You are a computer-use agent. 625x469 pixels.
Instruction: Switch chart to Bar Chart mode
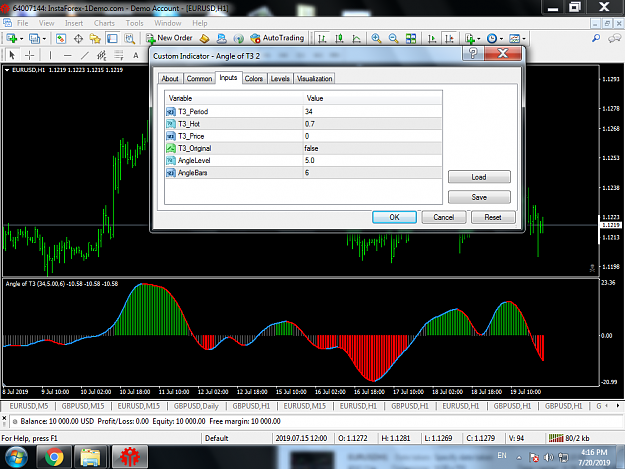[x=322, y=39]
